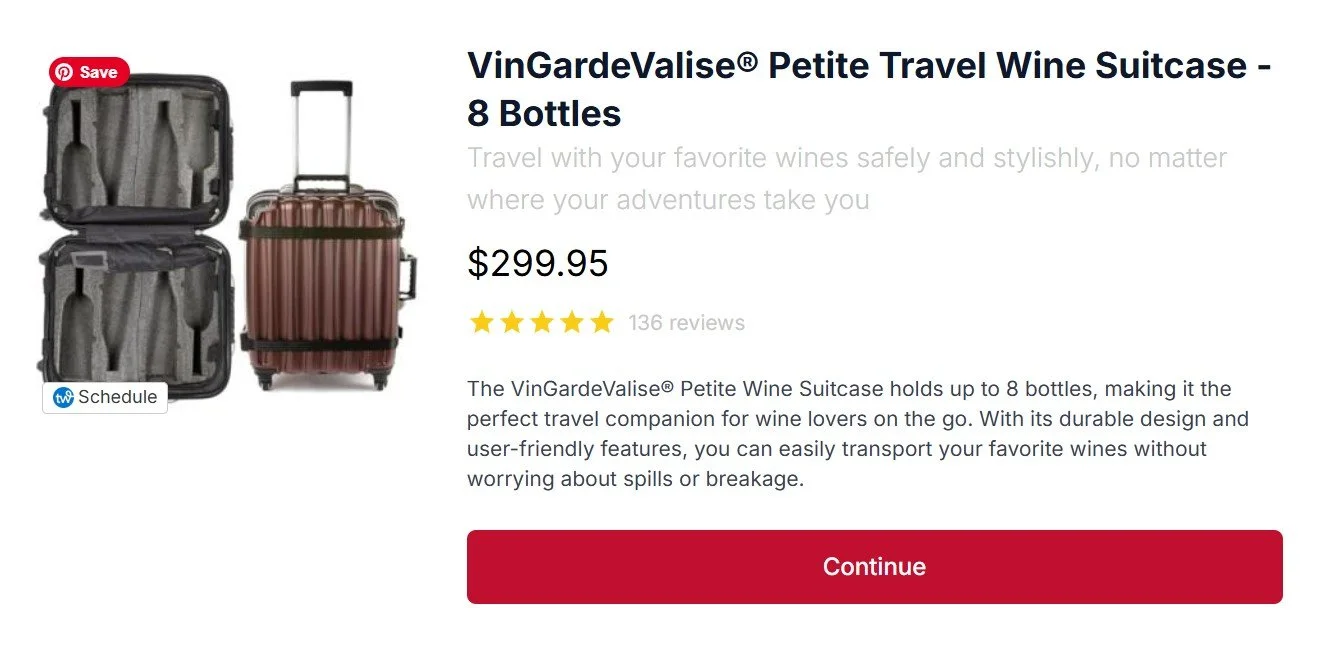
Task: Click the VinGardeValise product title
Action: 869,90
